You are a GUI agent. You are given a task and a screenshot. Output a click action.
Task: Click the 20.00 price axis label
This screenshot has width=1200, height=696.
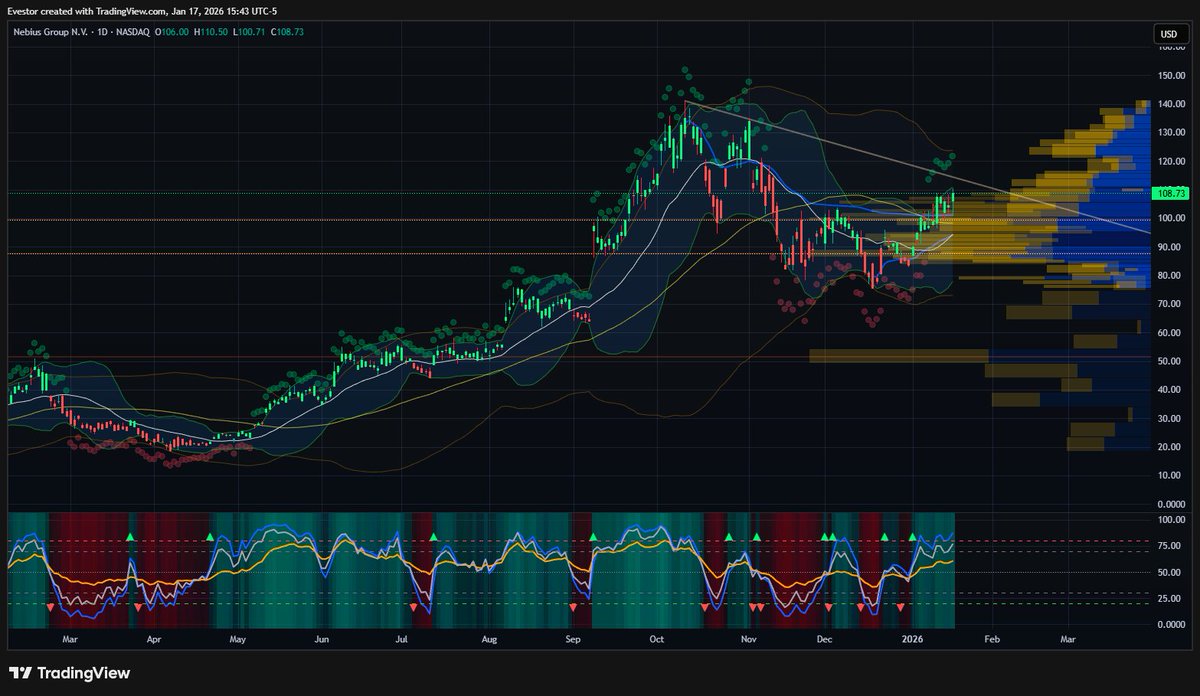pyautogui.click(x=1172, y=447)
